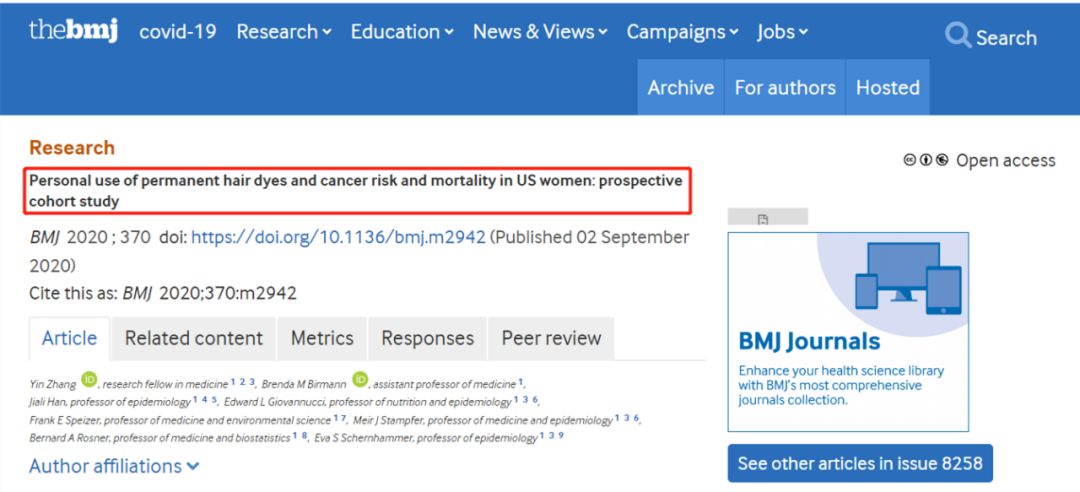Click the search magnifying glass icon
The image size is (1080, 492).
tap(958, 36)
